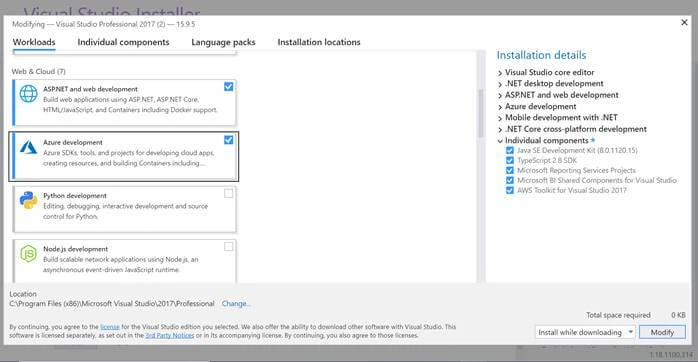Click the Python development logo icon
The width and height of the screenshot is (698, 362).
point(28,200)
